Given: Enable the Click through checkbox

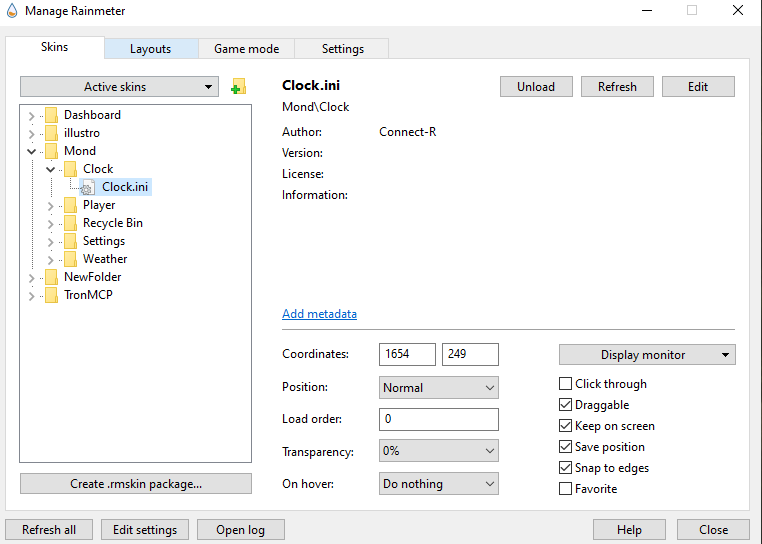Looking at the screenshot, I should [565, 384].
